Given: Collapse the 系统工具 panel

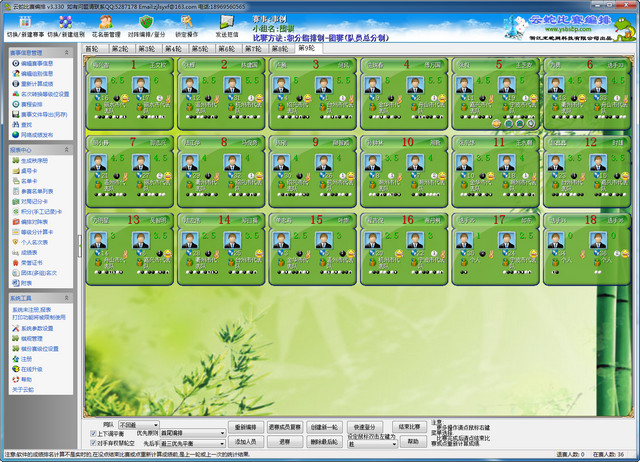Looking at the screenshot, I should pos(67,298).
